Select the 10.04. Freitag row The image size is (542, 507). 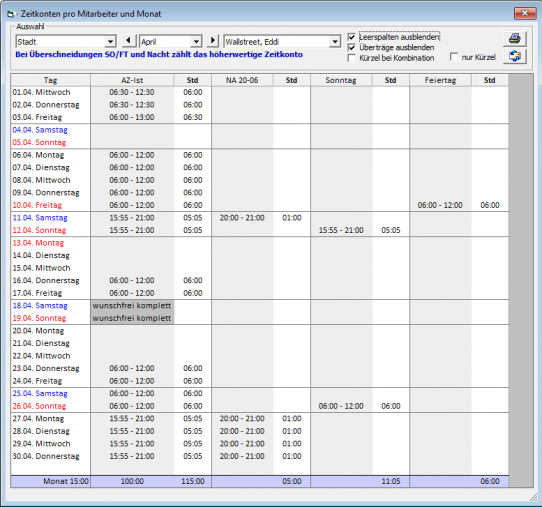click(259, 205)
